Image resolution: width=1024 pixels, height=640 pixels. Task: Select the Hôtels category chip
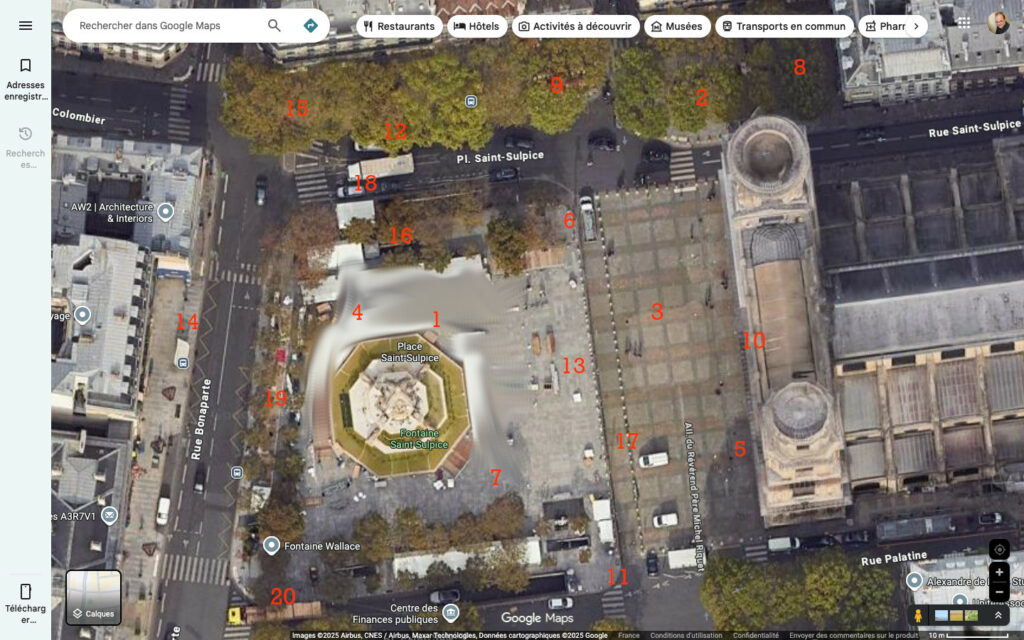(x=477, y=26)
